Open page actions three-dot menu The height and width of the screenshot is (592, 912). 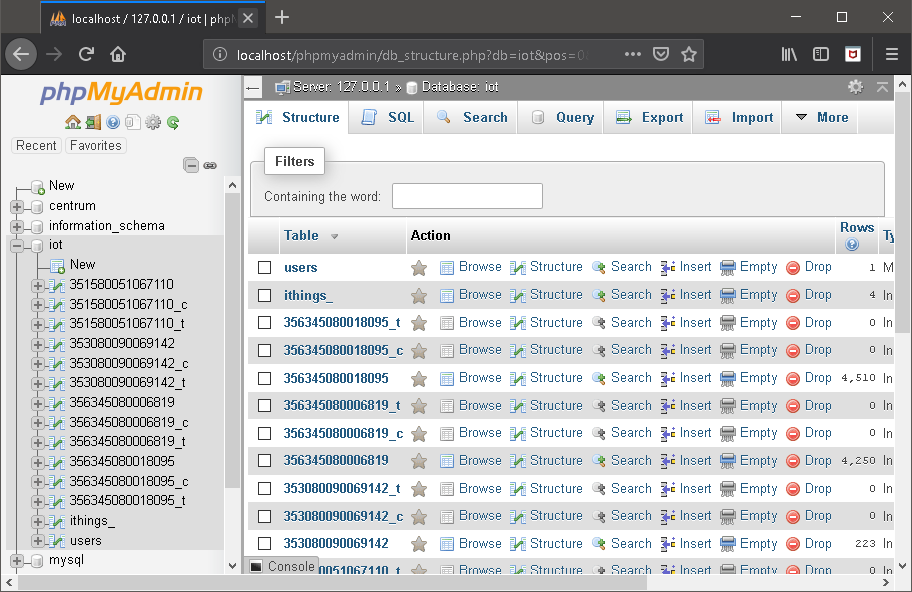633,54
